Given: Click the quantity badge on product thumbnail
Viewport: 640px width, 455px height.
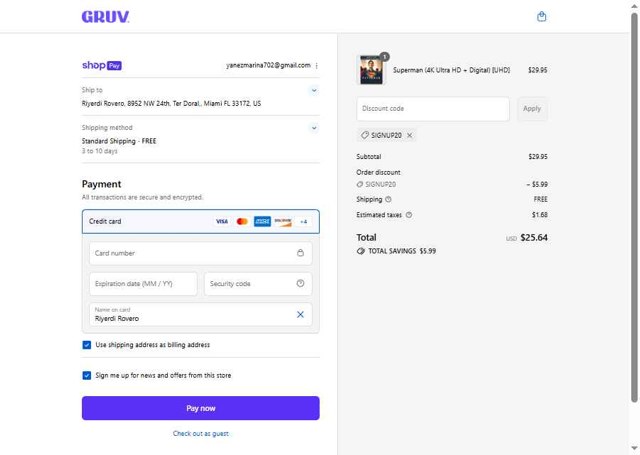Looking at the screenshot, I should coord(384,57).
